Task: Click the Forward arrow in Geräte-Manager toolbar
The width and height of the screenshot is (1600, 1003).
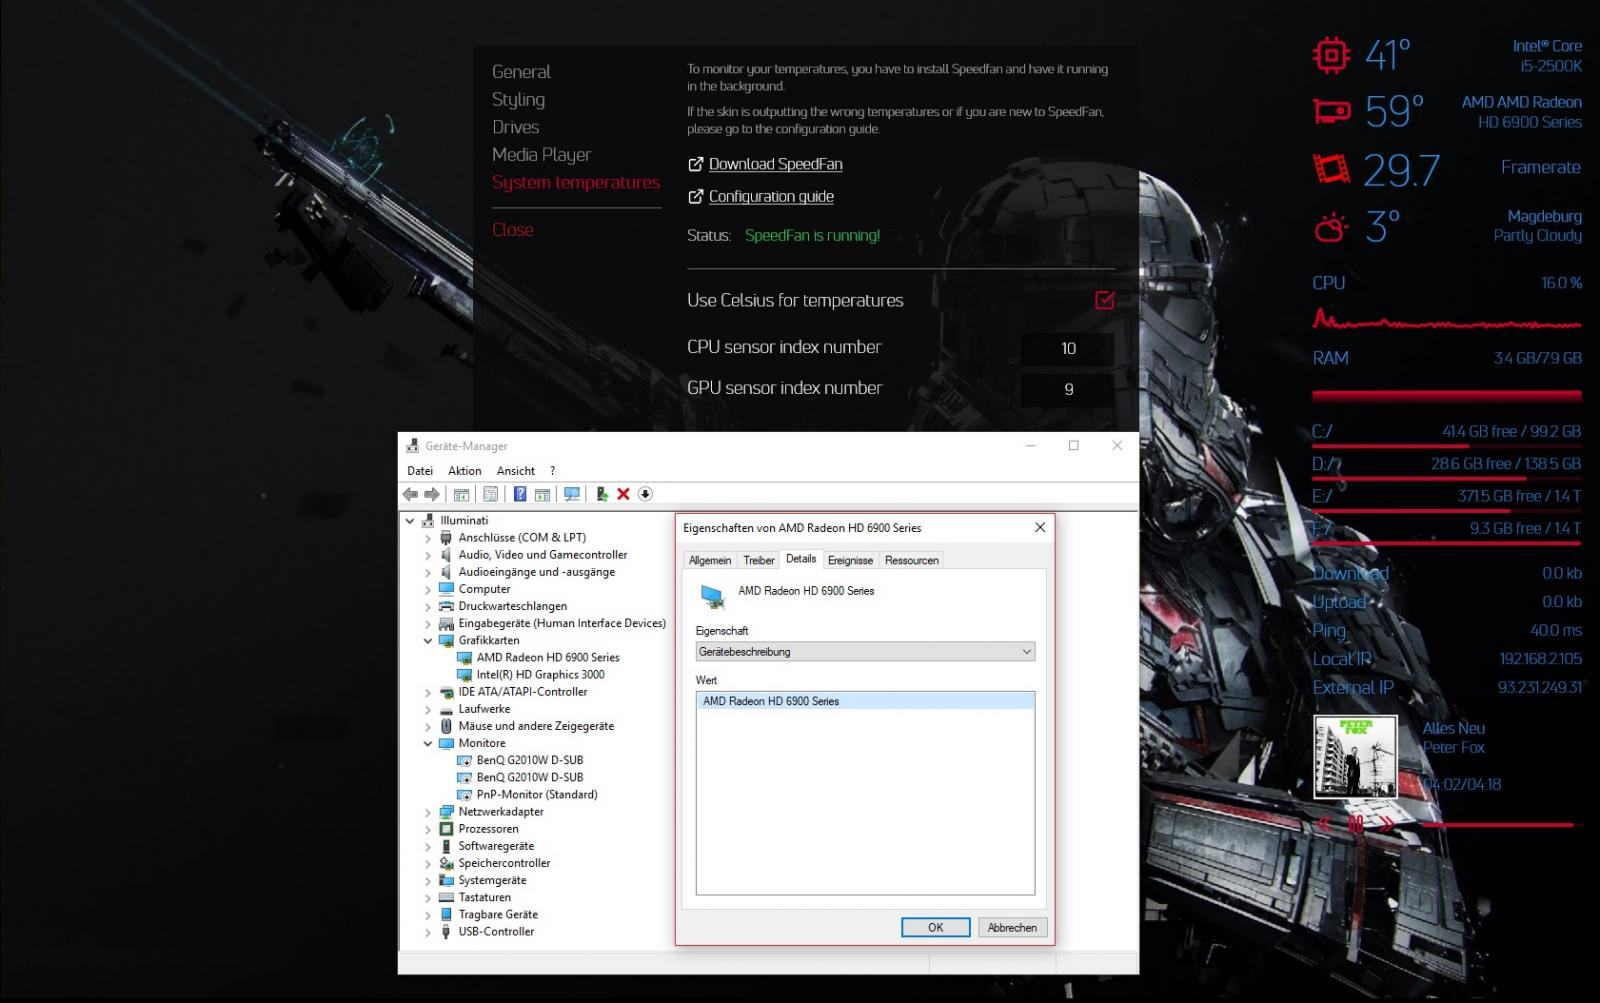Action: point(432,494)
